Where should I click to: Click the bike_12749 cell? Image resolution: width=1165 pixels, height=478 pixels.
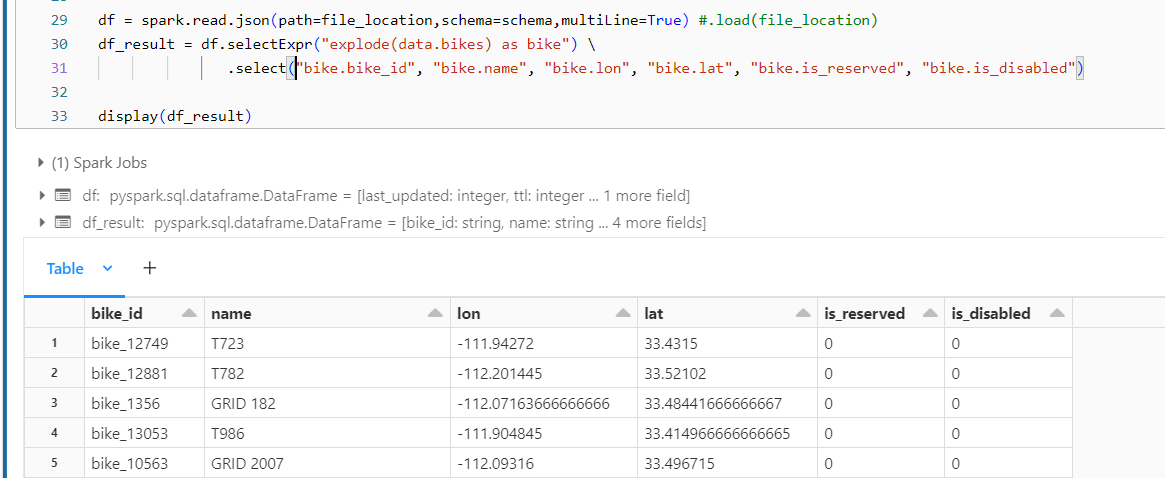(144, 343)
